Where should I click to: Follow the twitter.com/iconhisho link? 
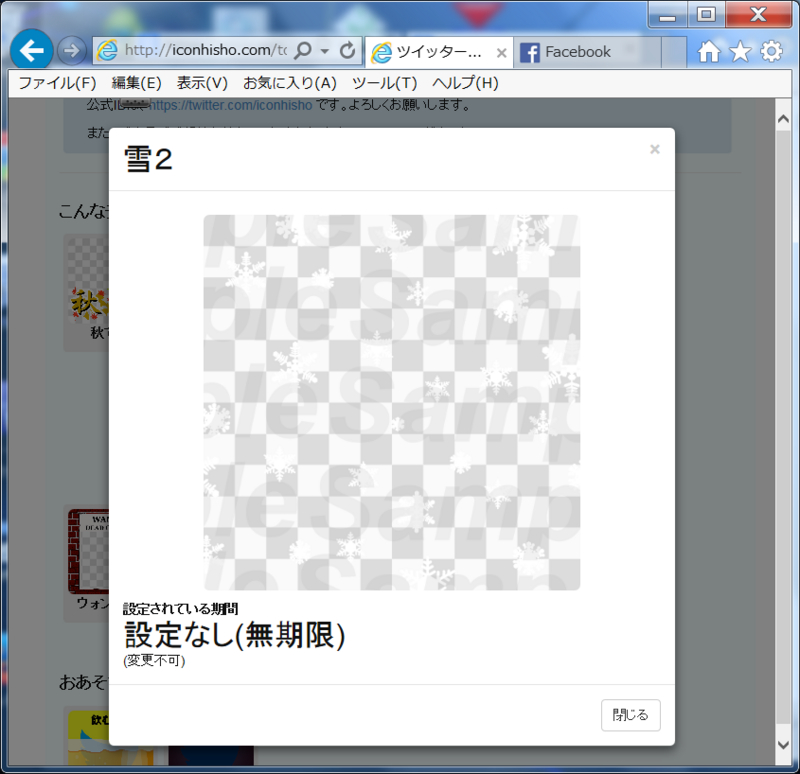click(230, 105)
